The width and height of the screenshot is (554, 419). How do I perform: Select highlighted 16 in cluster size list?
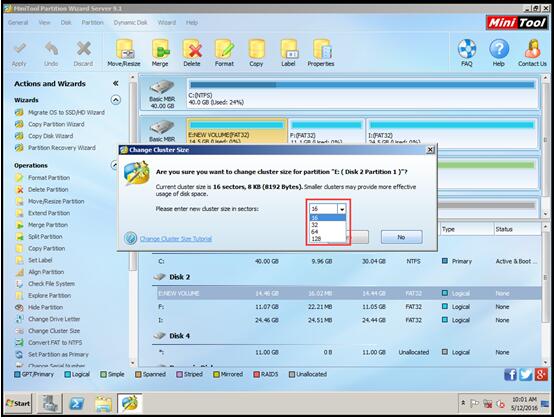(327, 218)
